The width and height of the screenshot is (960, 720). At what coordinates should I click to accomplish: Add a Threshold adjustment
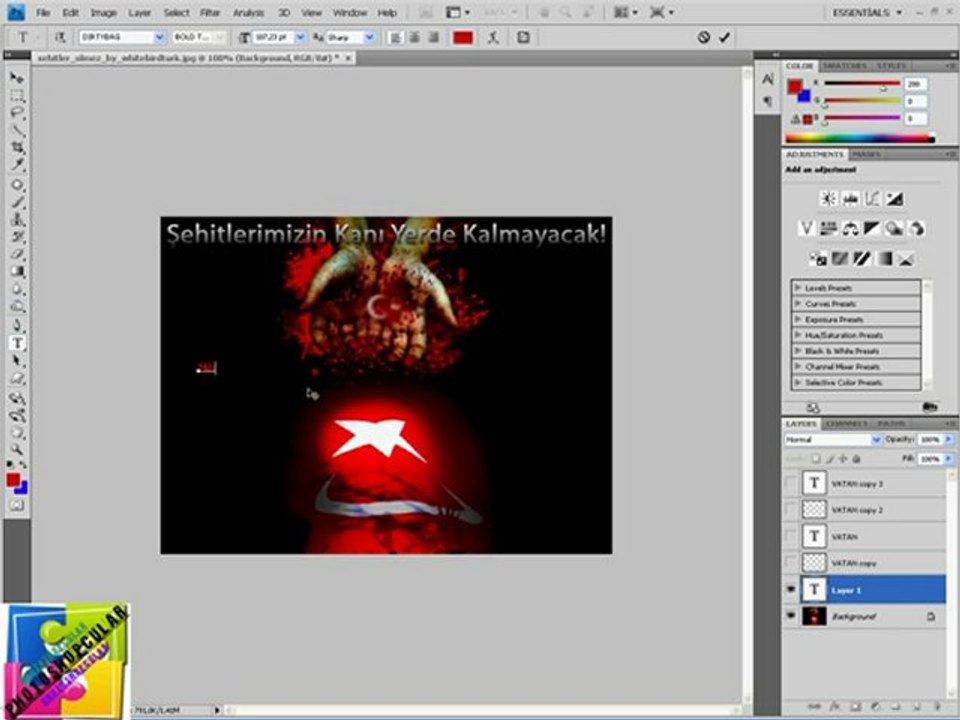(x=862, y=258)
